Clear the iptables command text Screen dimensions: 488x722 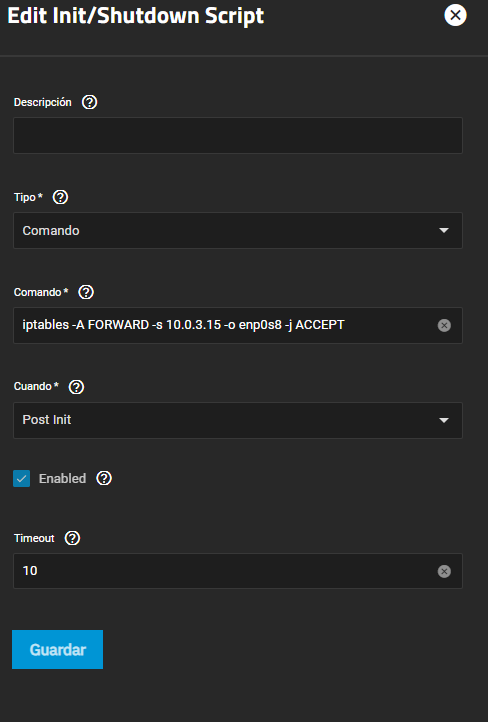click(444, 326)
